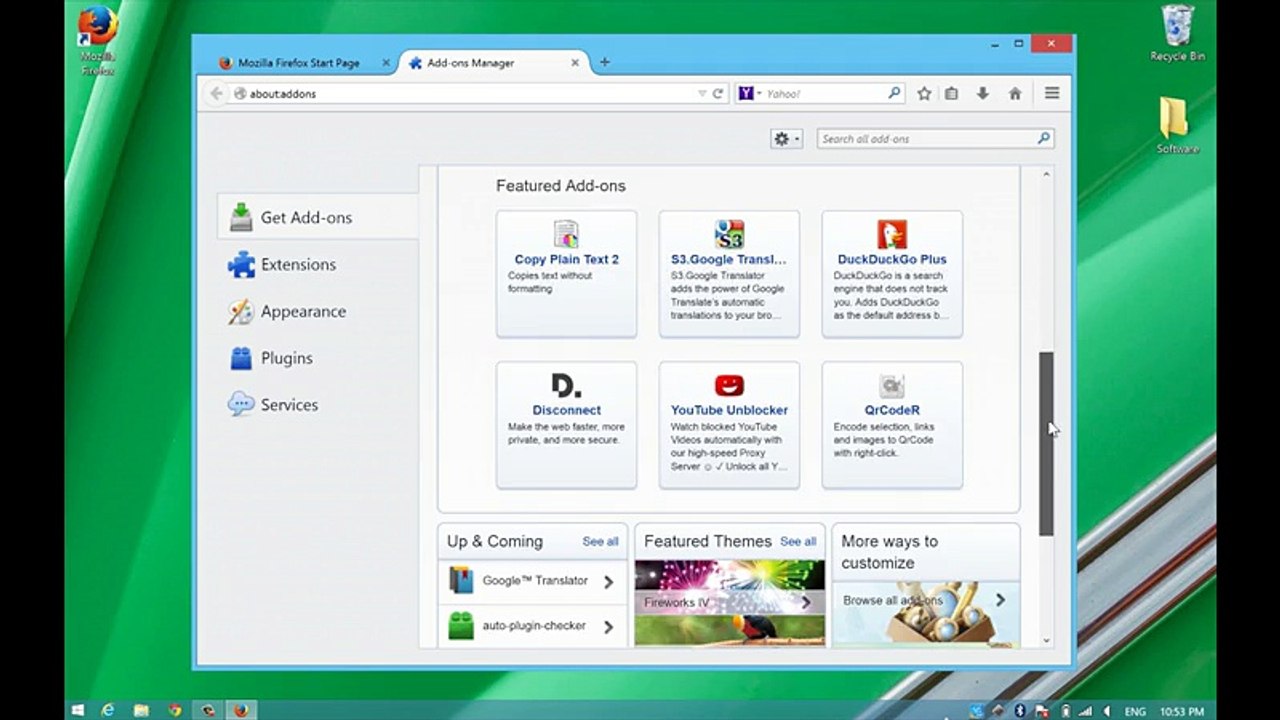Open the Firefox hamburger menu
1280x720 pixels.
[x=1052, y=93]
